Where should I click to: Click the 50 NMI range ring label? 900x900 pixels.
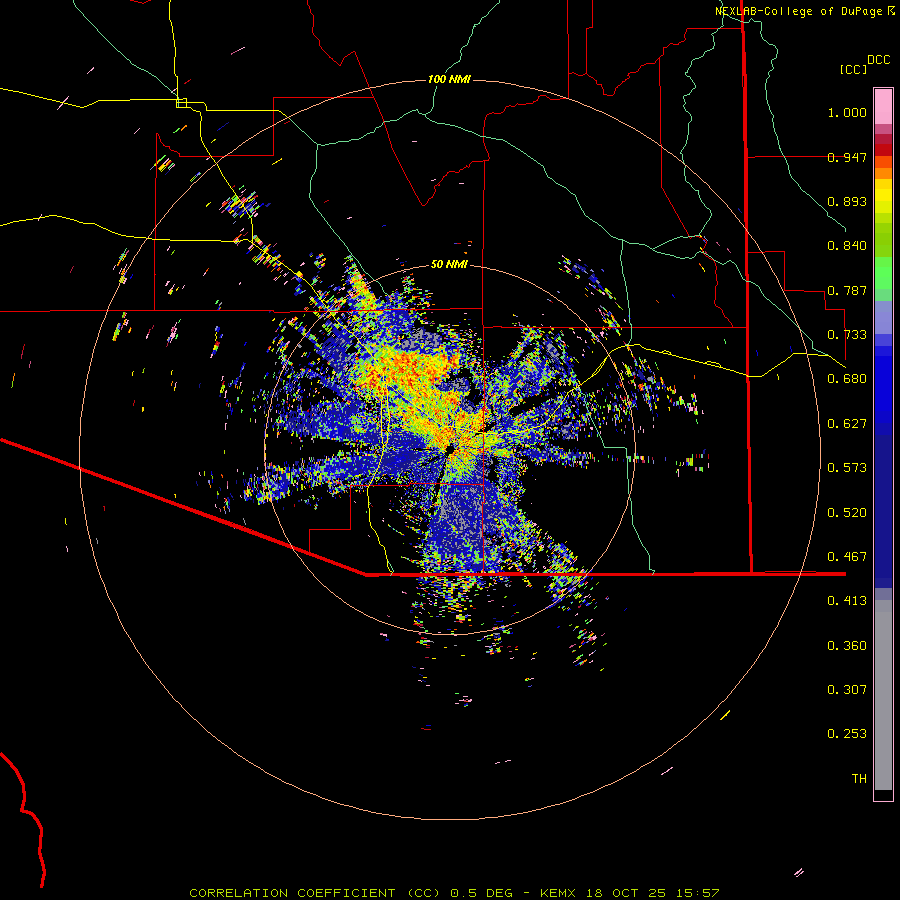coord(449,265)
